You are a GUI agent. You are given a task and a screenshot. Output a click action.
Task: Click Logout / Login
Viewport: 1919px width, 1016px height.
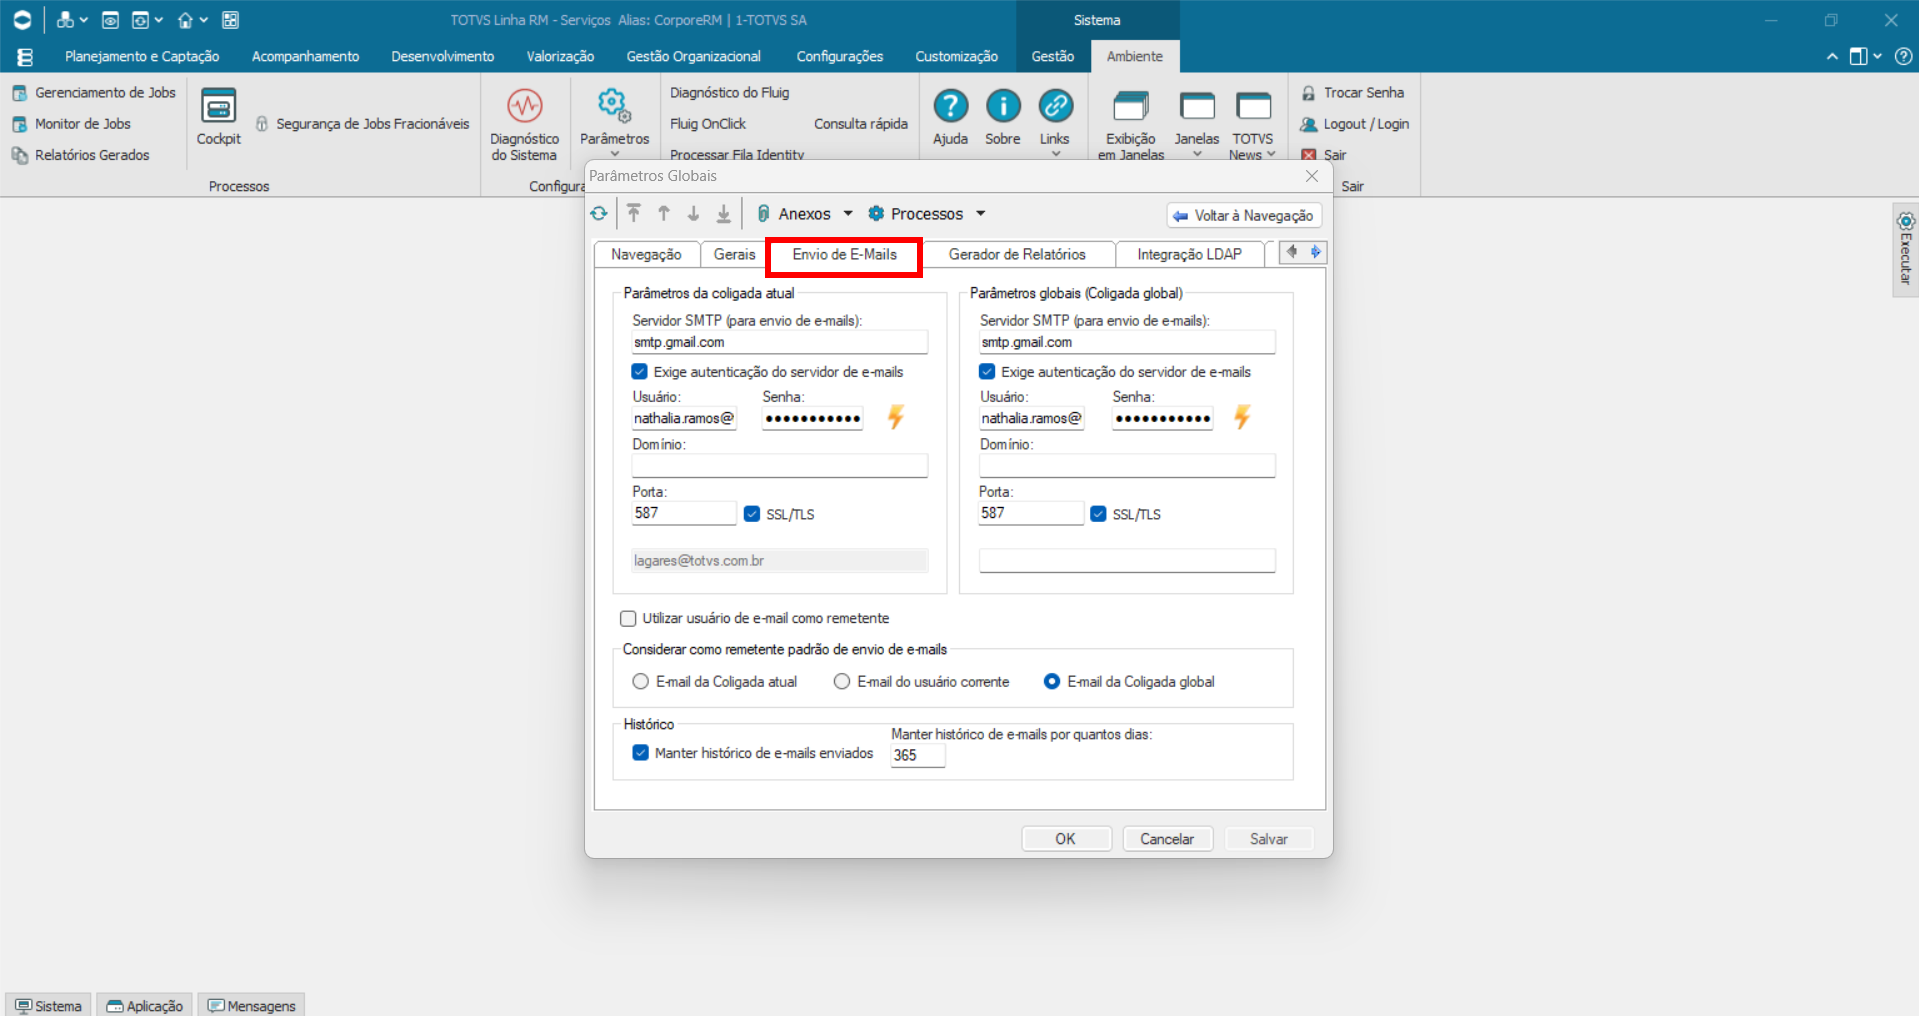(1355, 124)
